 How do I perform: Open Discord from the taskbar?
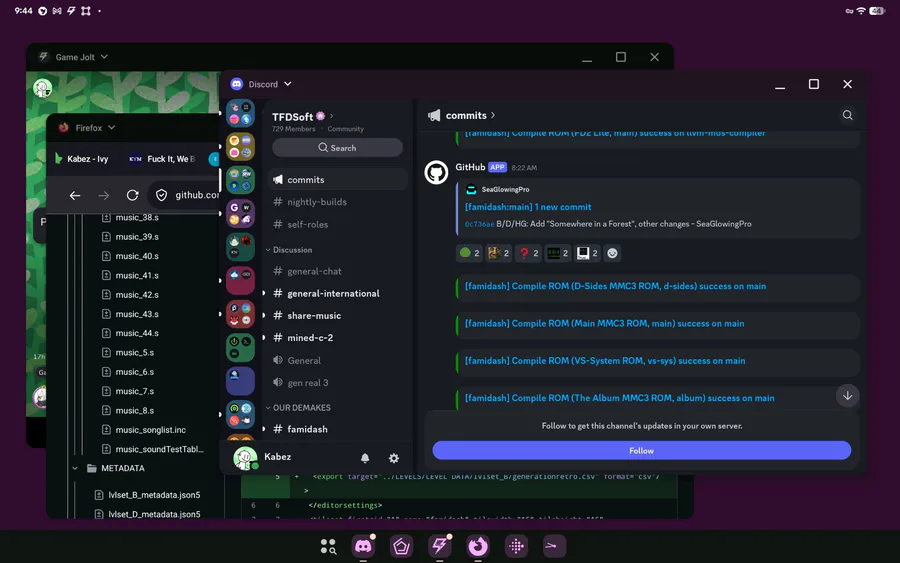click(x=363, y=546)
